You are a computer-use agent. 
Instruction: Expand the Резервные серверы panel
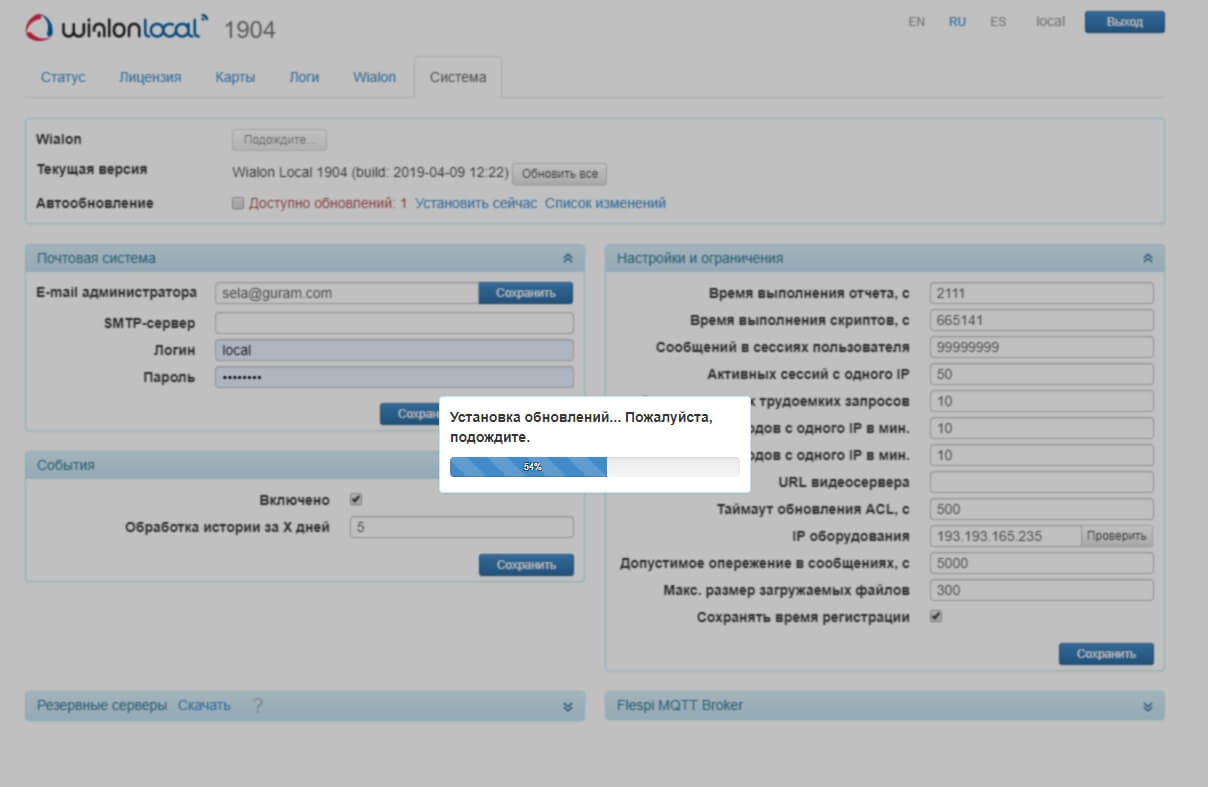coord(566,705)
